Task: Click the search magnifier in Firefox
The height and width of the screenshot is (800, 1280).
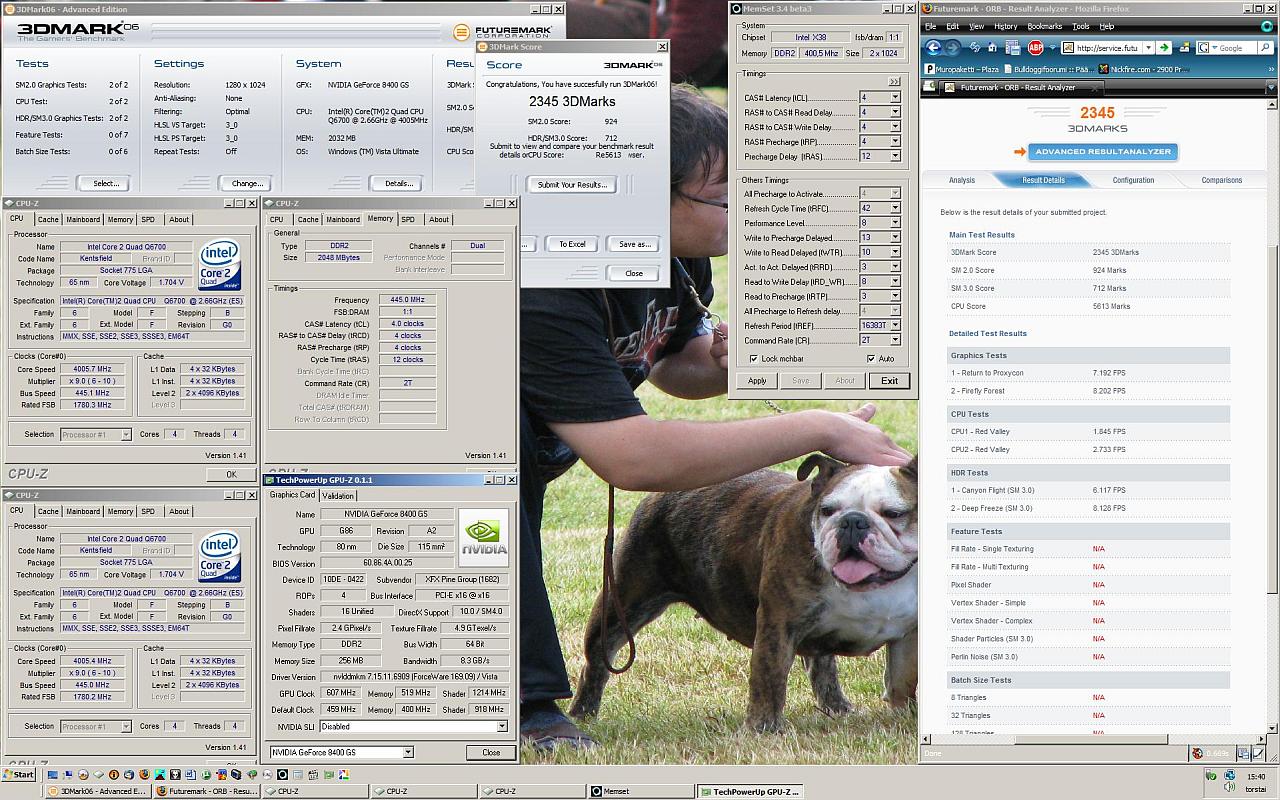Action: click(1266, 47)
